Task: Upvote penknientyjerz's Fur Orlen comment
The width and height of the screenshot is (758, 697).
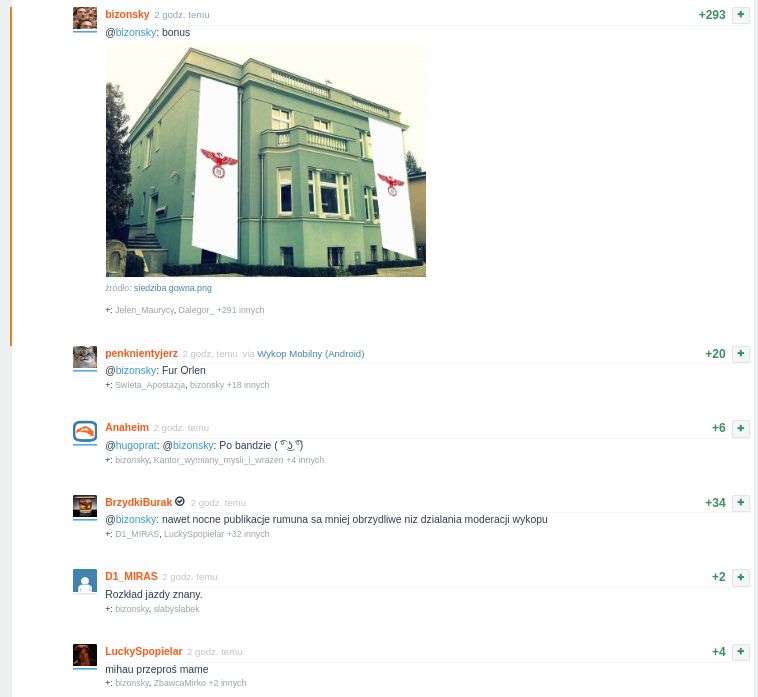Action: pos(741,354)
